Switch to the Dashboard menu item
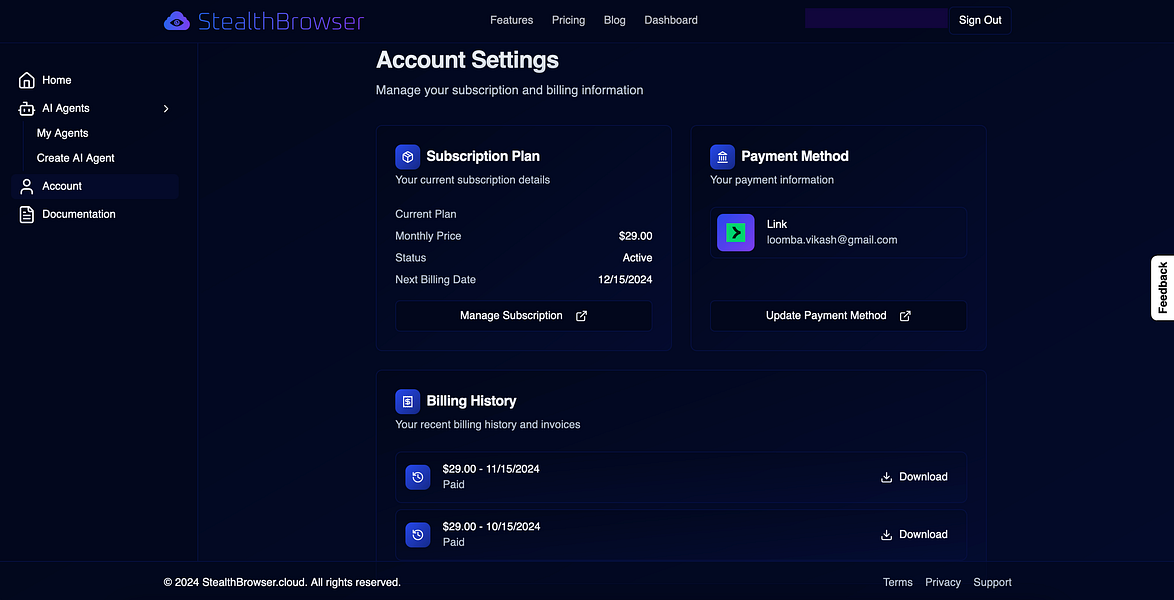The height and width of the screenshot is (600, 1174). point(670,20)
